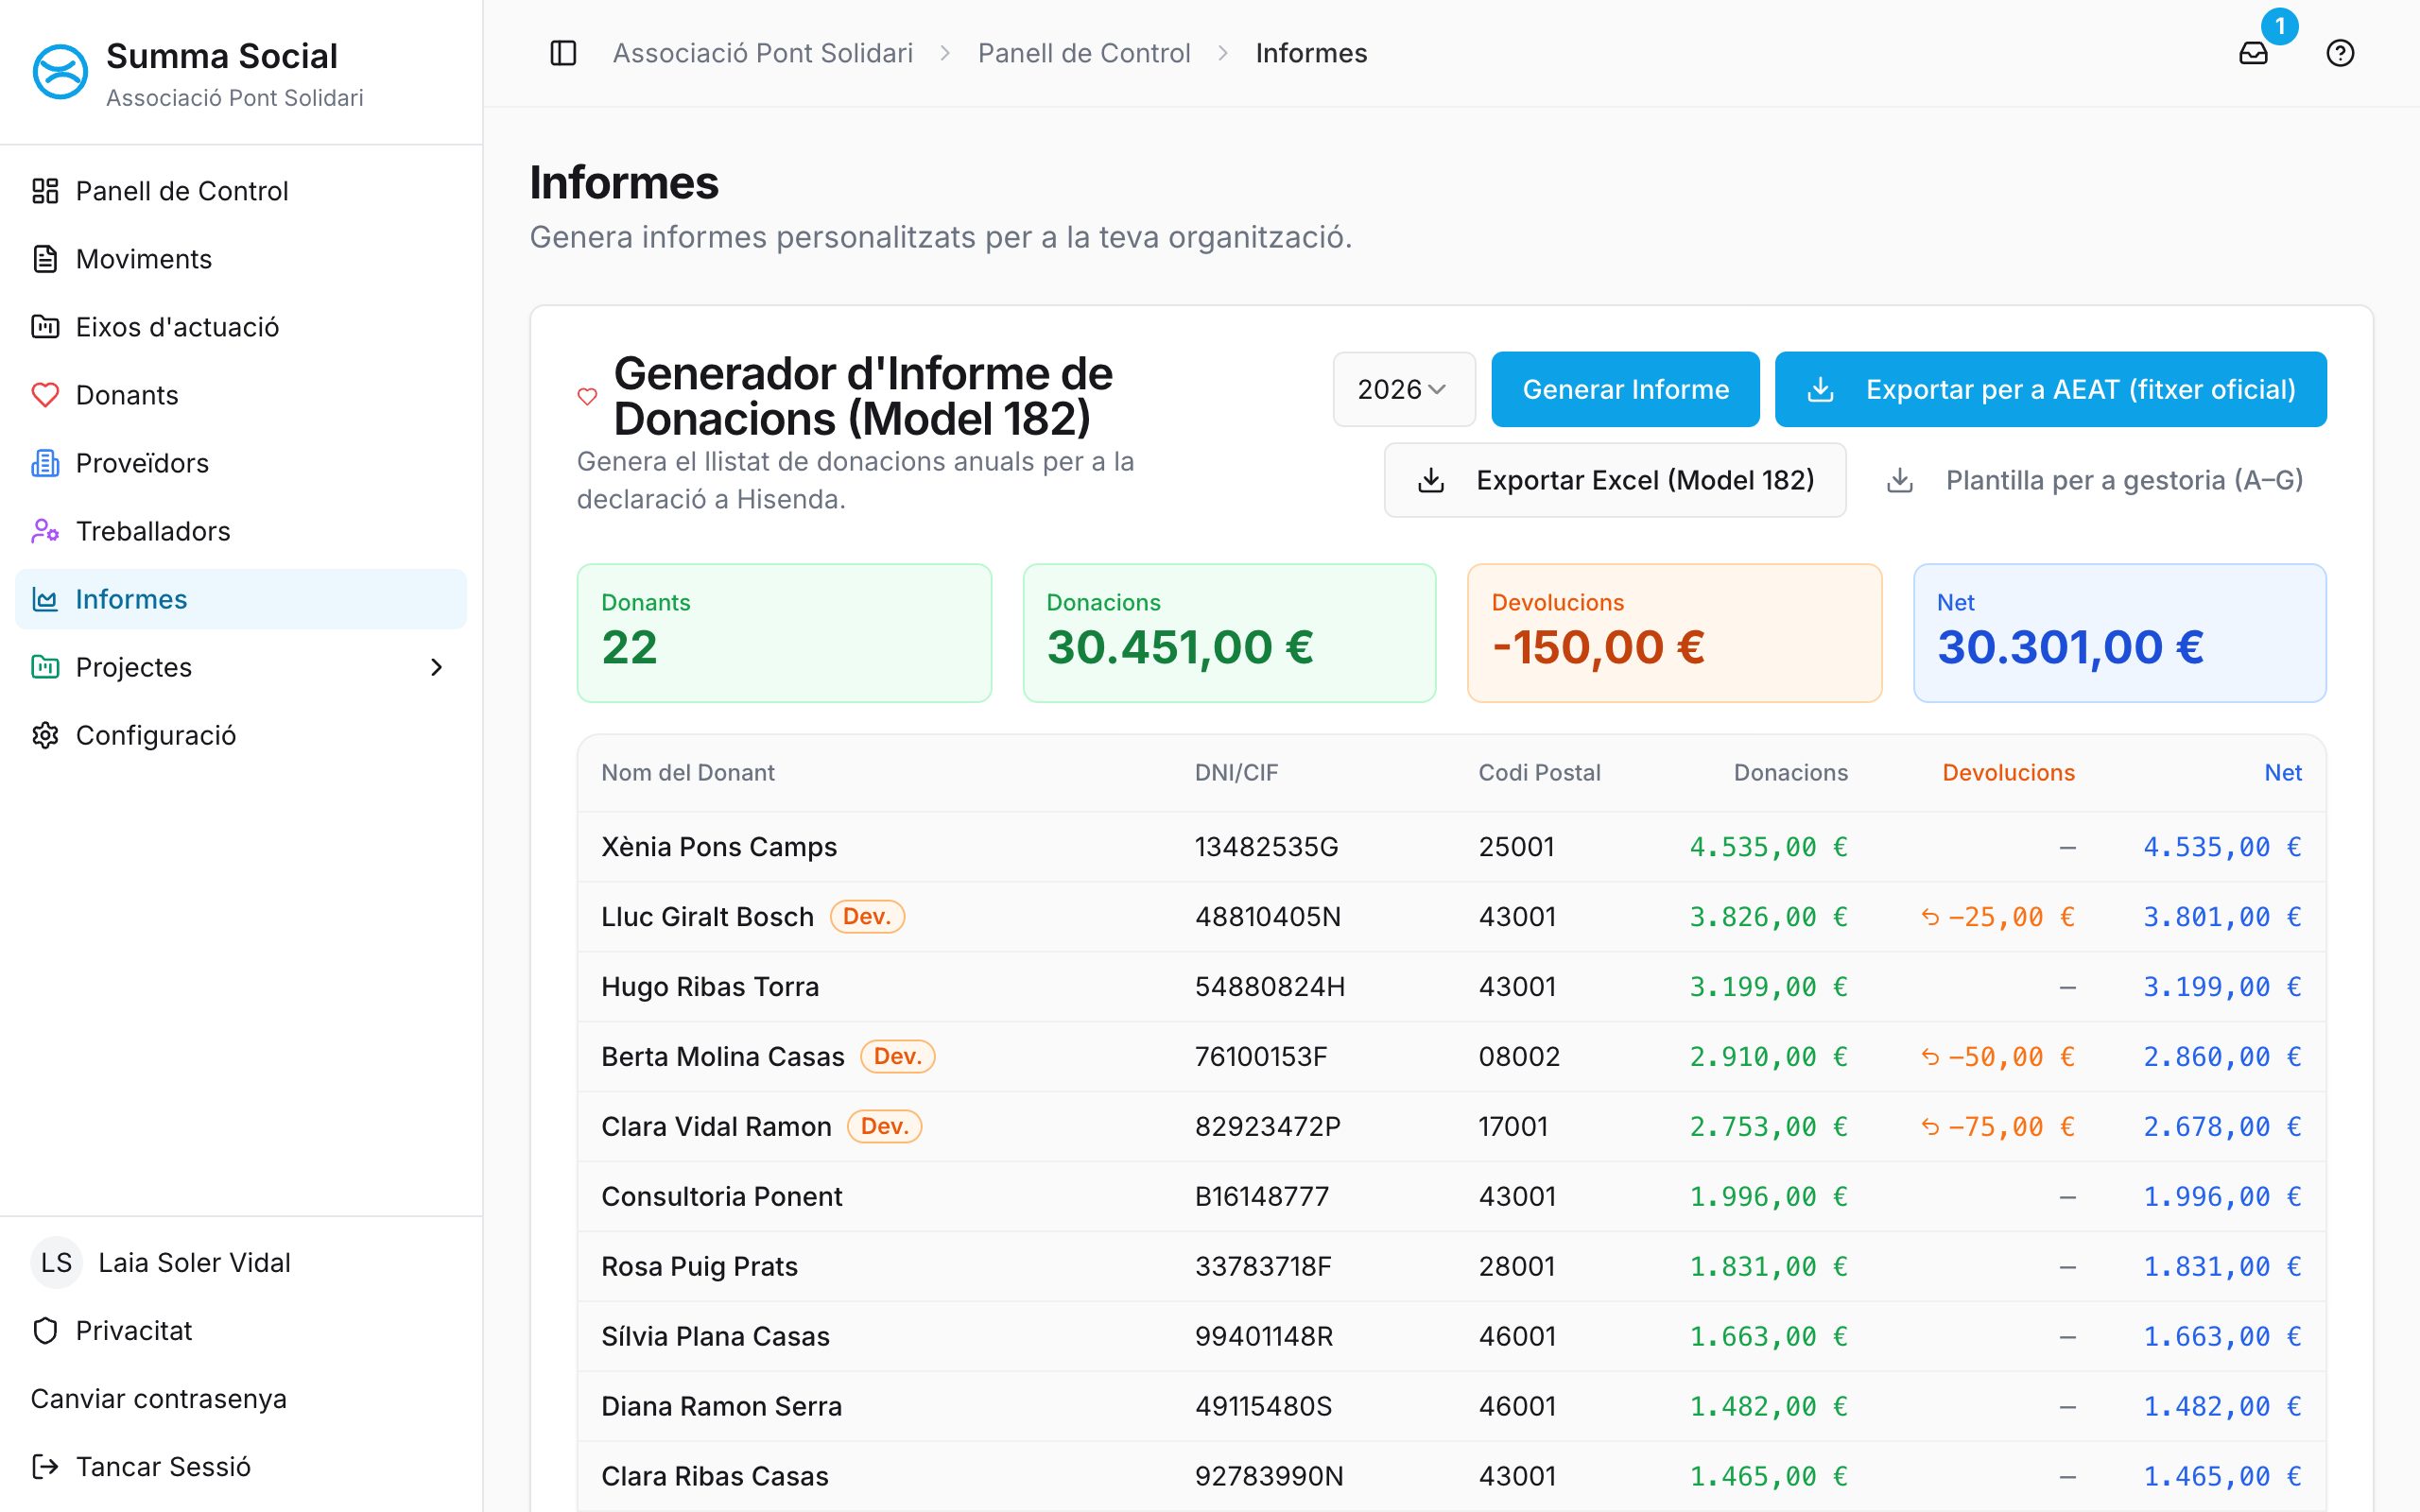Click the Moviments document icon
This screenshot has width=2420, height=1512.
(45, 259)
